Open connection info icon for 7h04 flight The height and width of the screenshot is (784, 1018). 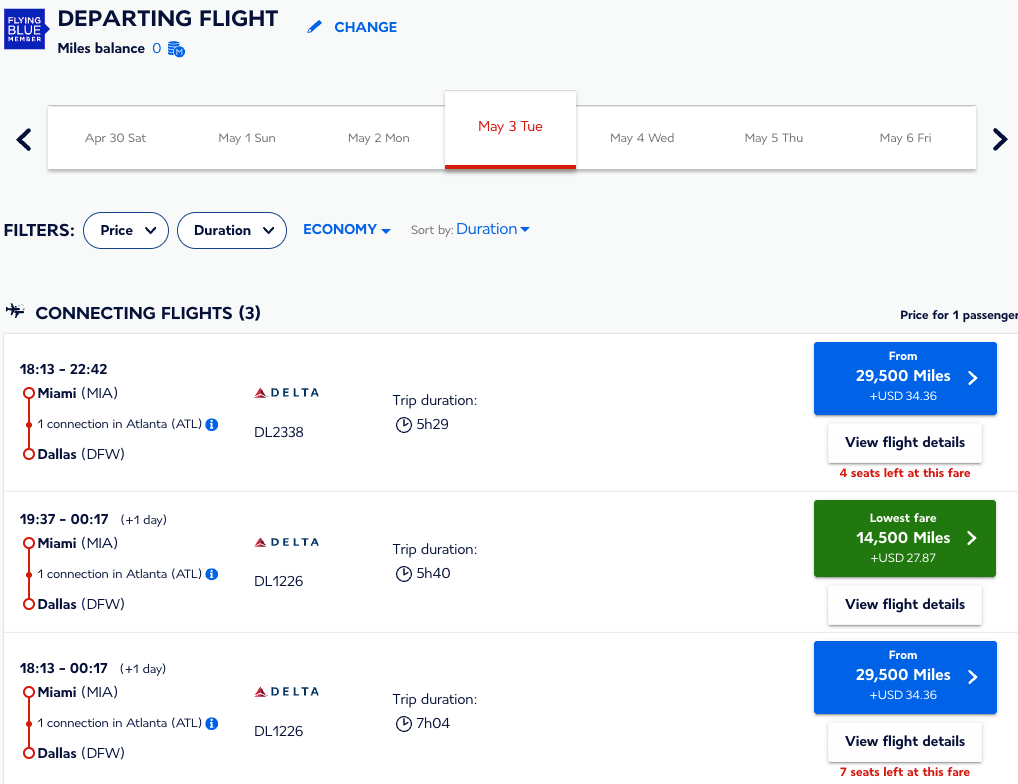pos(212,723)
